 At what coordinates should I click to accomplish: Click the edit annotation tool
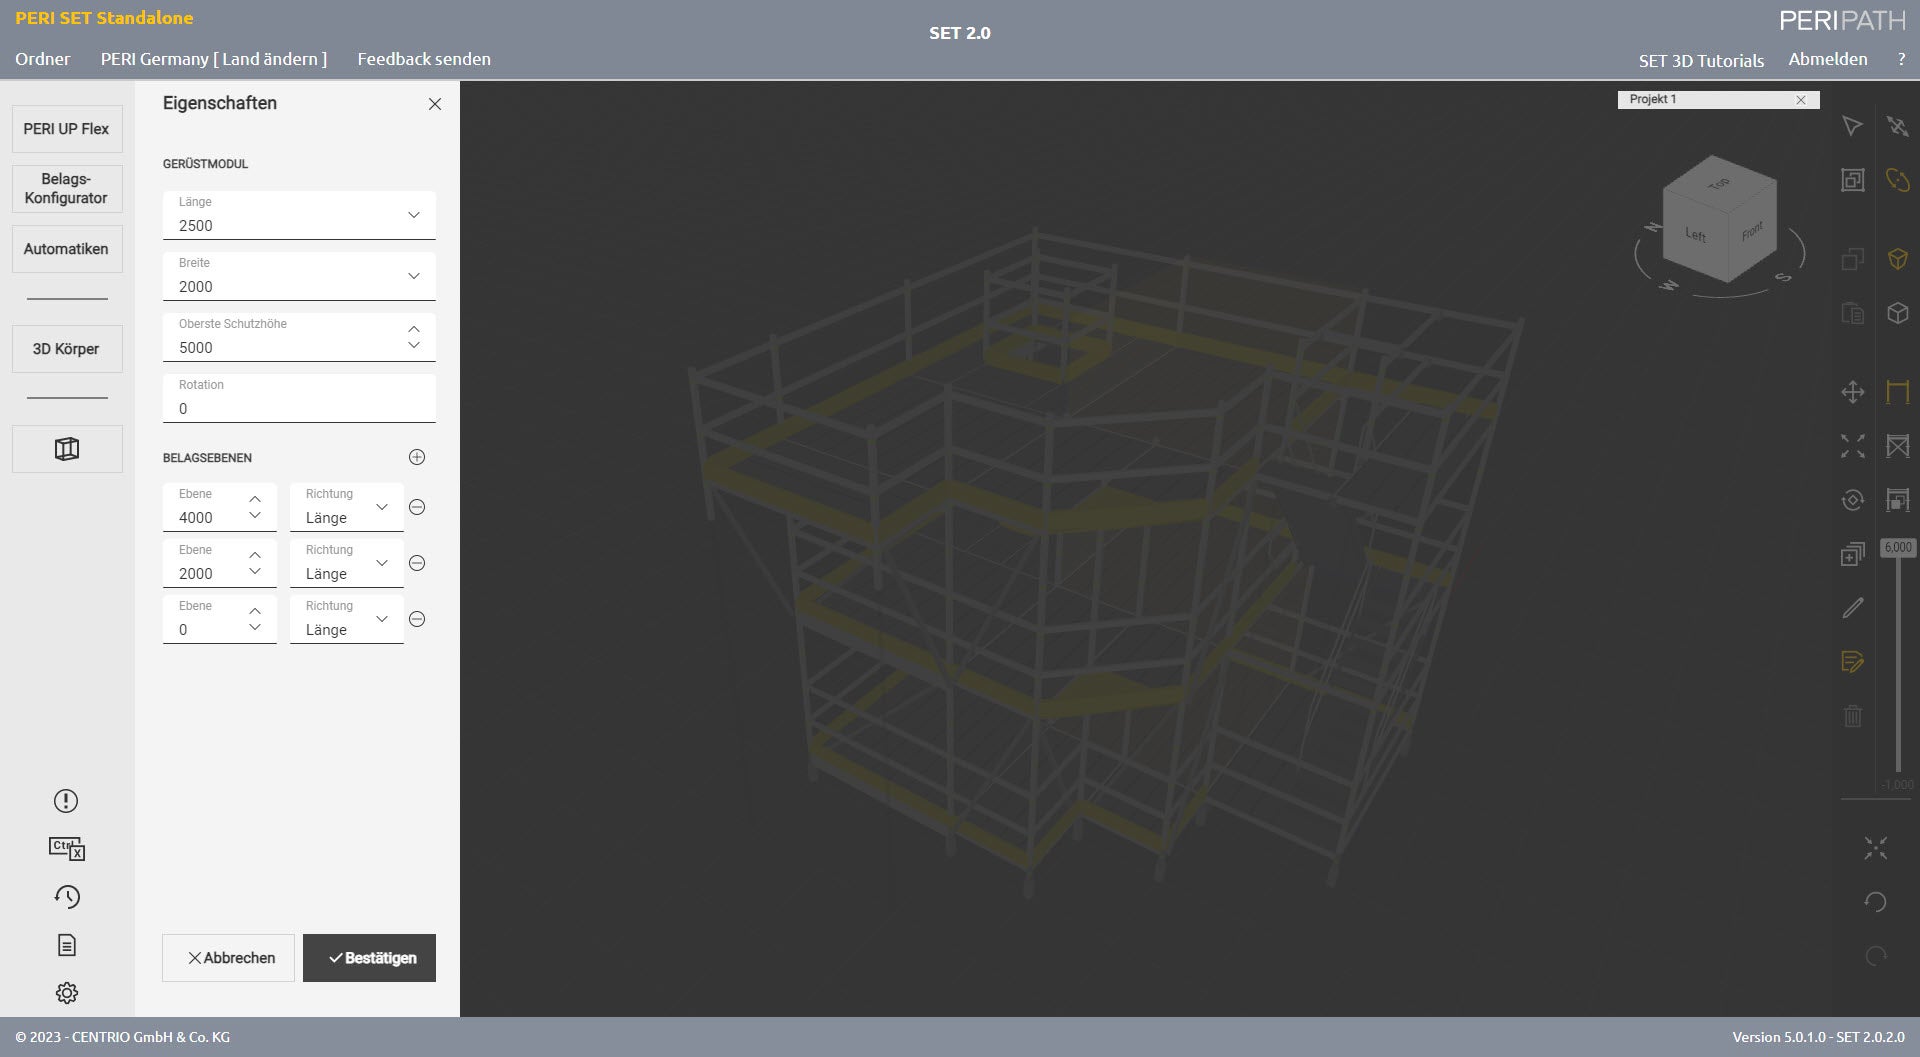pos(1852,662)
